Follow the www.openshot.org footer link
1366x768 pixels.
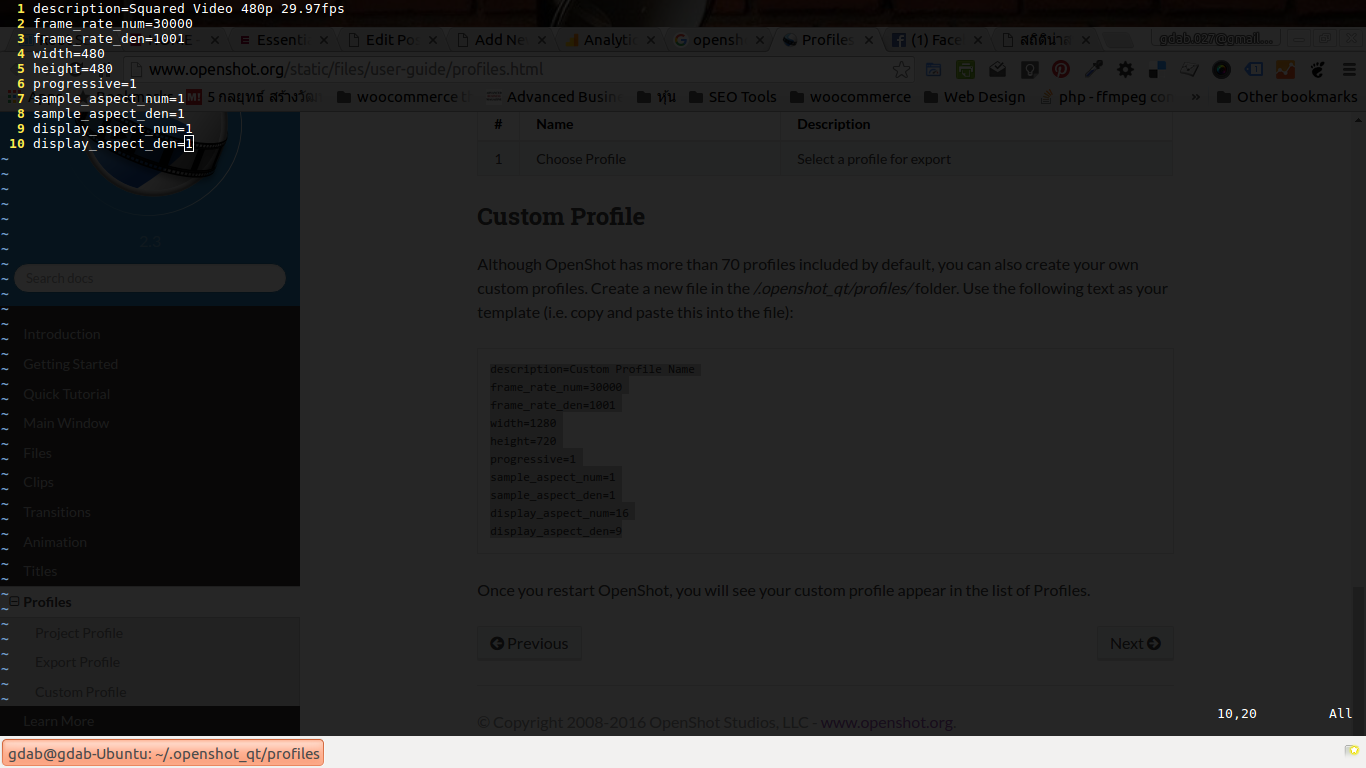click(x=887, y=722)
